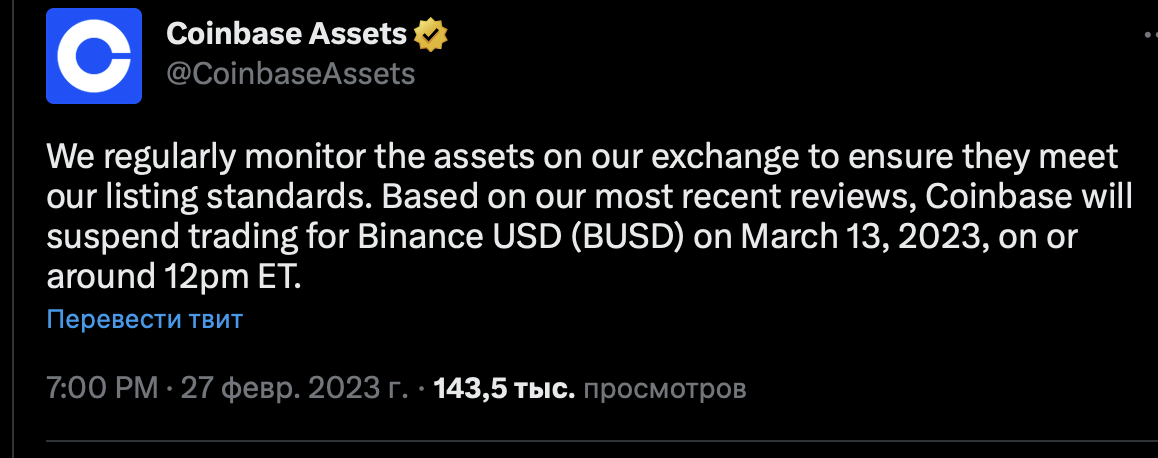View the 143,5 тыс. view count
The width and height of the screenshot is (1158, 458).
click(x=504, y=389)
